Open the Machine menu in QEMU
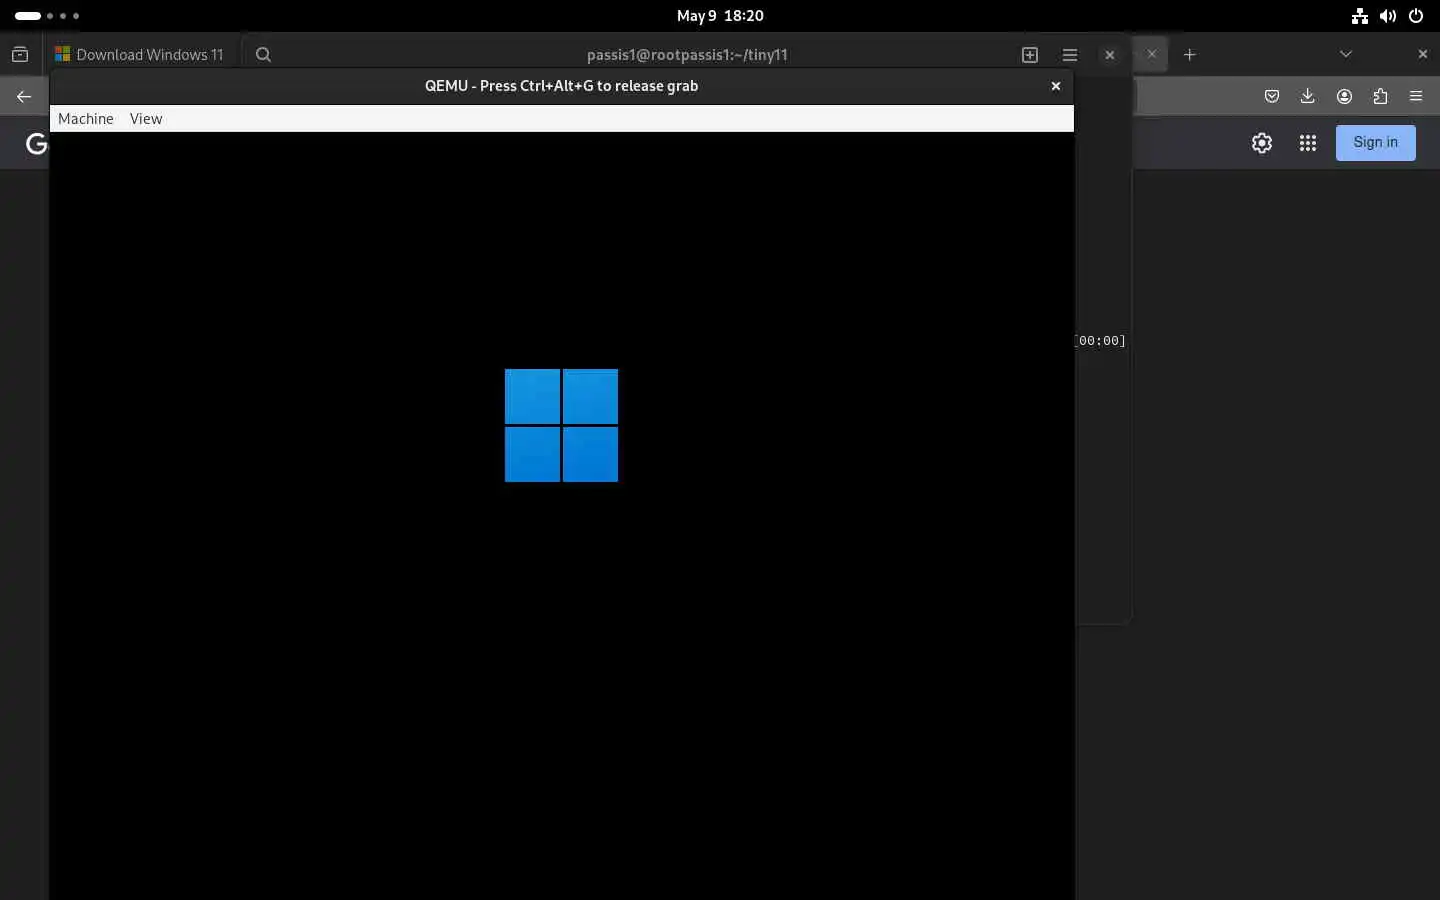The height and width of the screenshot is (900, 1440). 86,118
